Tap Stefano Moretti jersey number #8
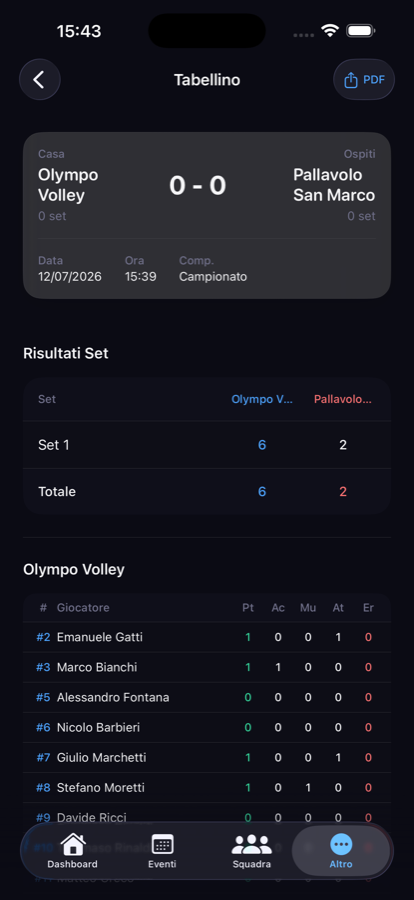 click(x=43, y=788)
